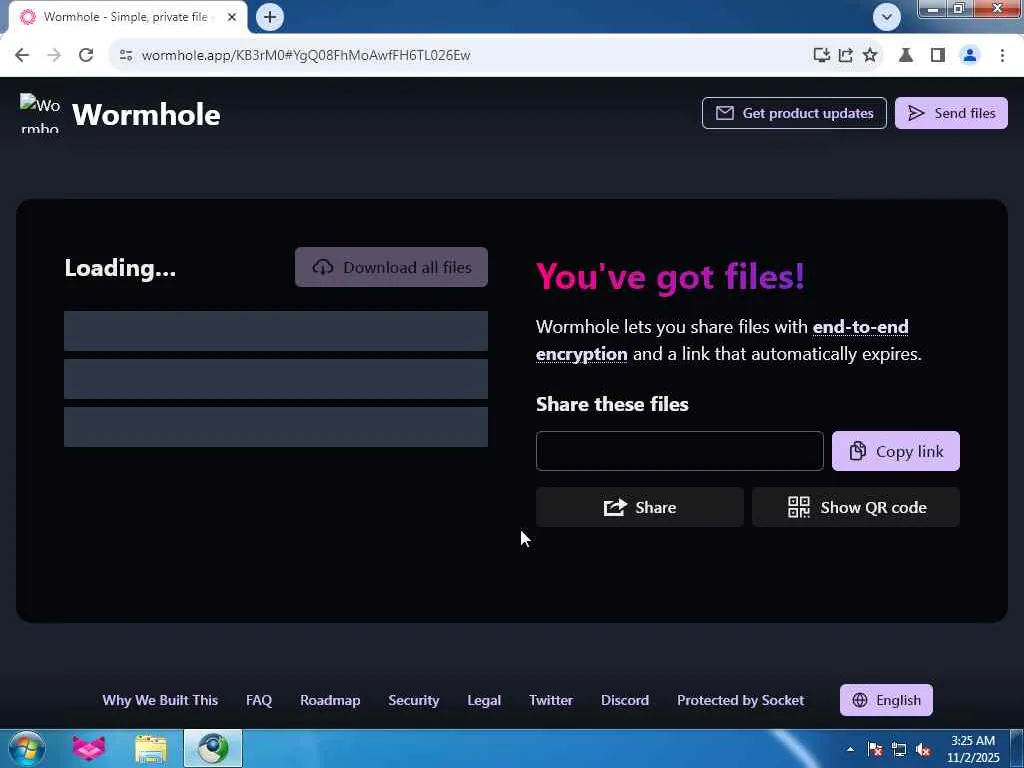Open the FAQ footer link
This screenshot has height=768, width=1024.
(x=259, y=700)
